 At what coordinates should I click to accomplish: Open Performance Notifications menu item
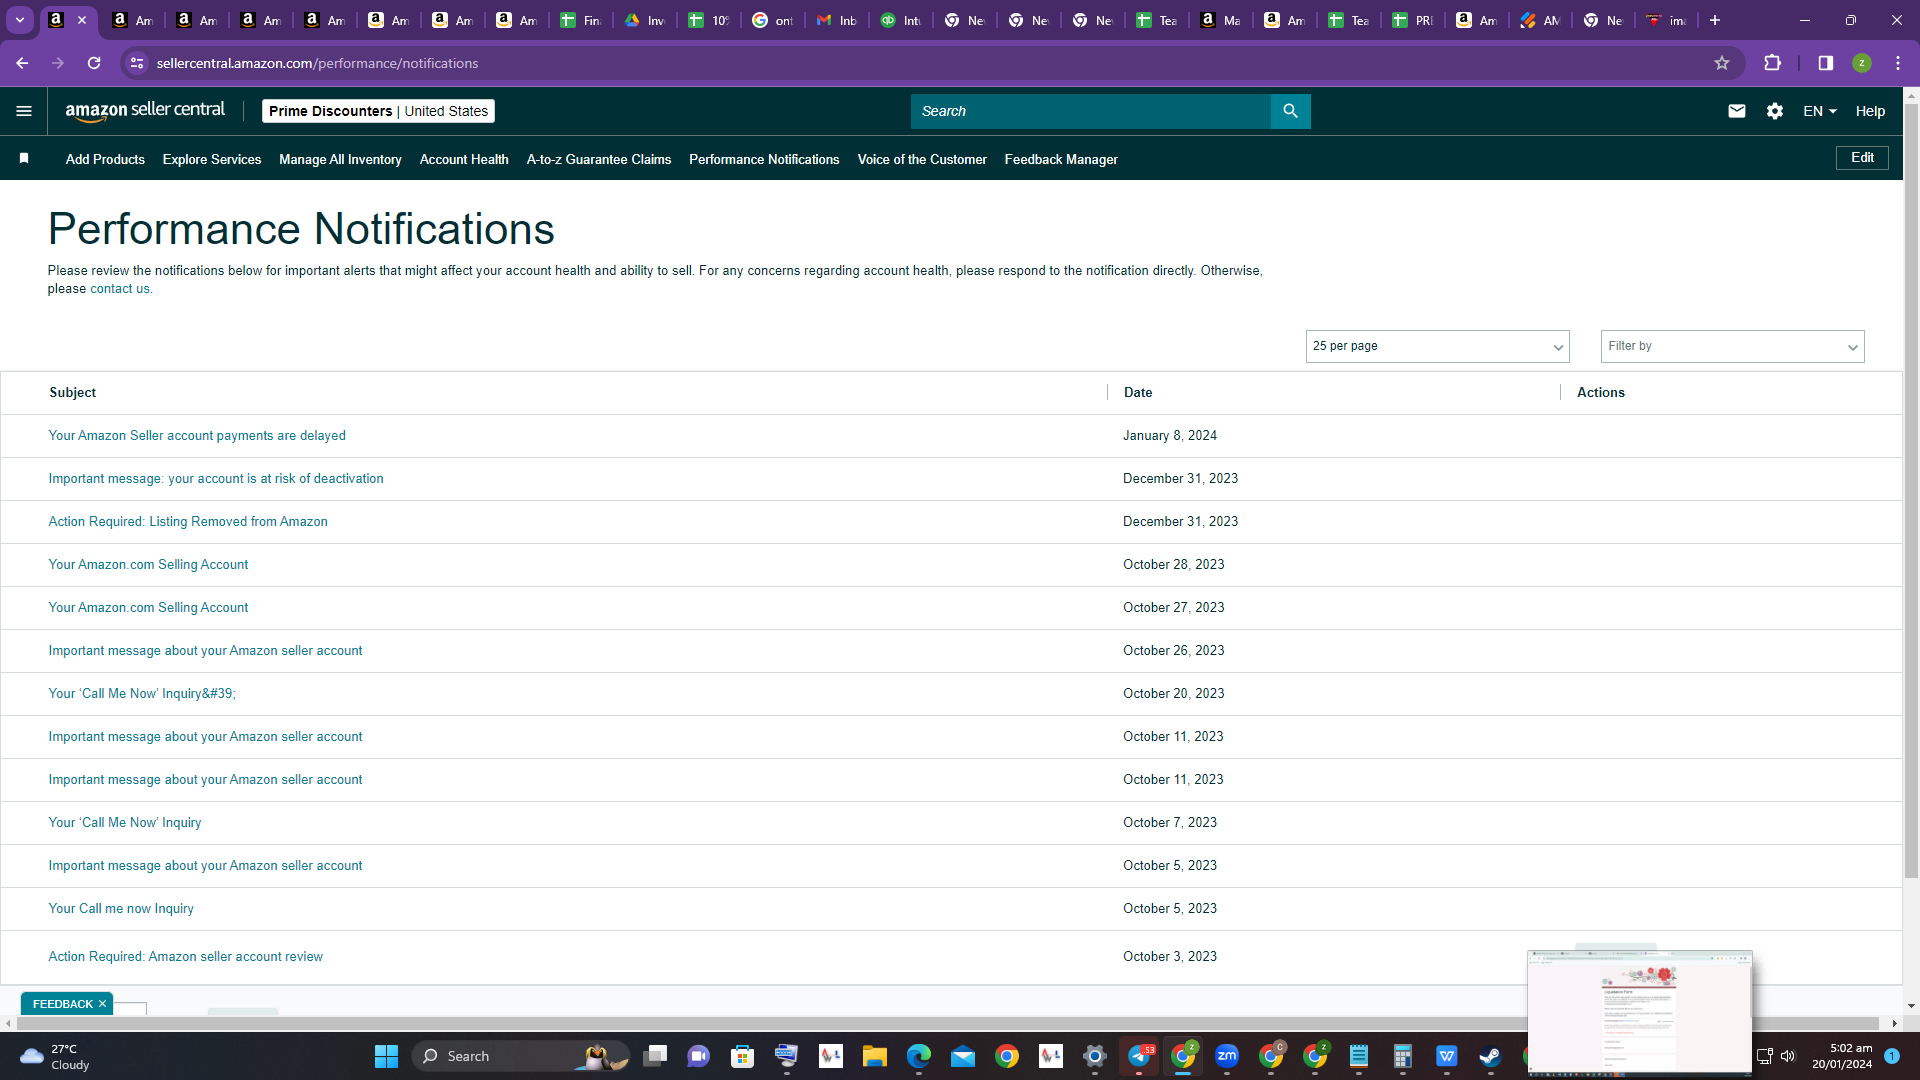click(764, 159)
